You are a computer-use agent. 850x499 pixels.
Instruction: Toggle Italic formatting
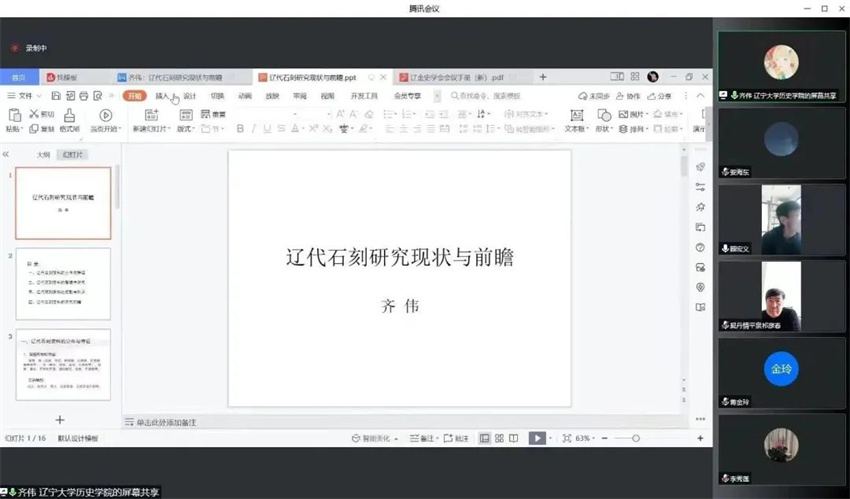(x=253, y=128)
